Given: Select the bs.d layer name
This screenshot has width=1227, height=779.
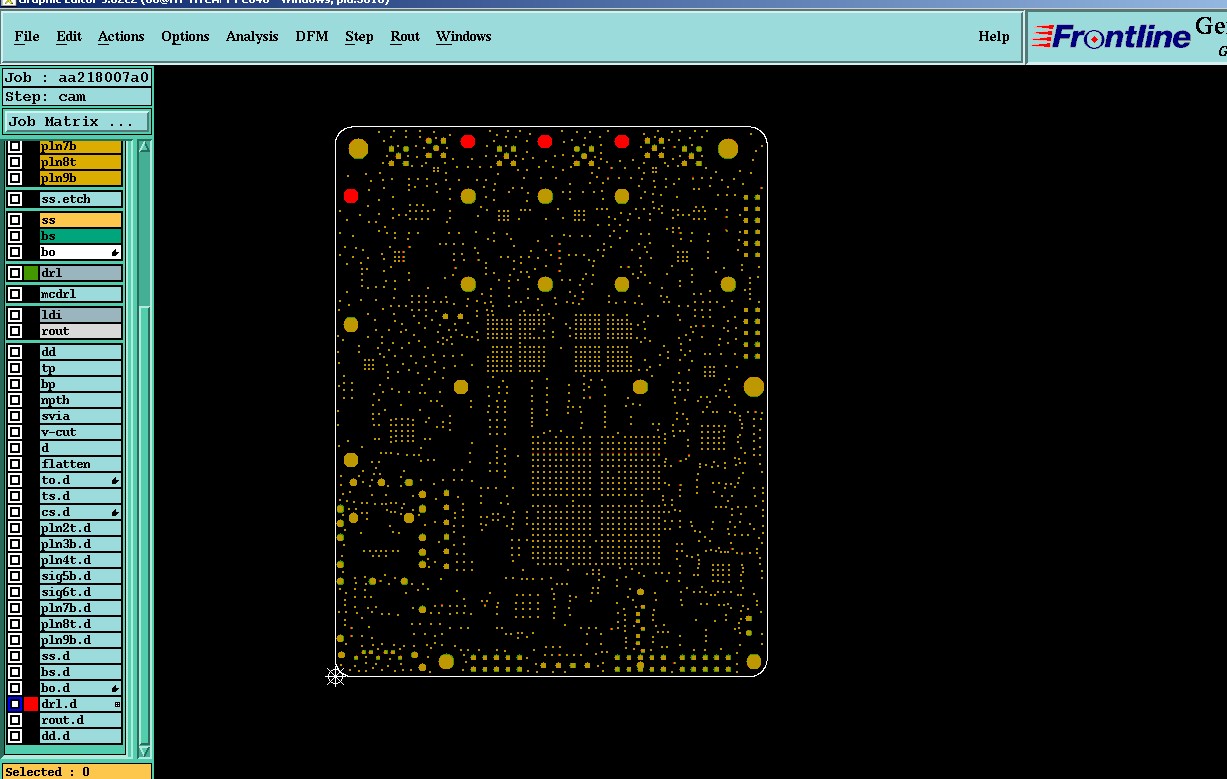Looking at the screenshot, I should pyautogui.click(x=80, y=672).
